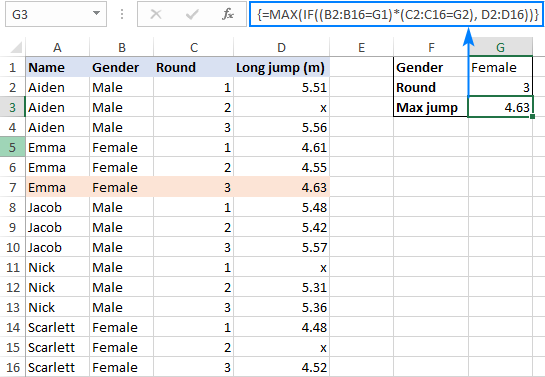Select Male in row 9
The image size is (545, 377).
[121, 227]
